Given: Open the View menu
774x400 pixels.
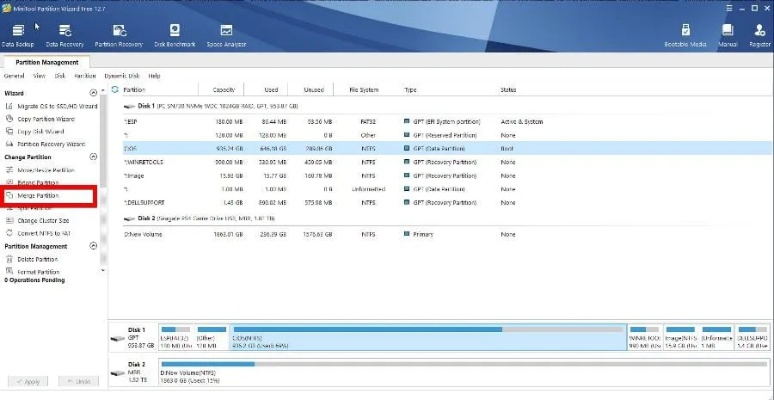Looking at the screenshot, I should click(x=39, y=75).
